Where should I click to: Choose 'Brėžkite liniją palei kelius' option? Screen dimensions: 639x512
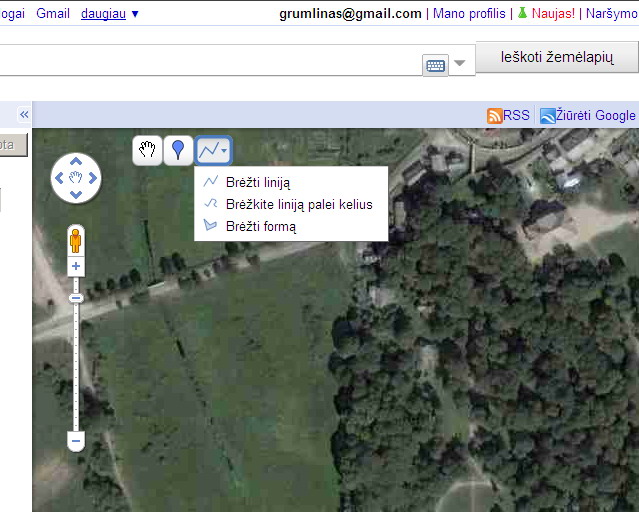click(298, 204)
